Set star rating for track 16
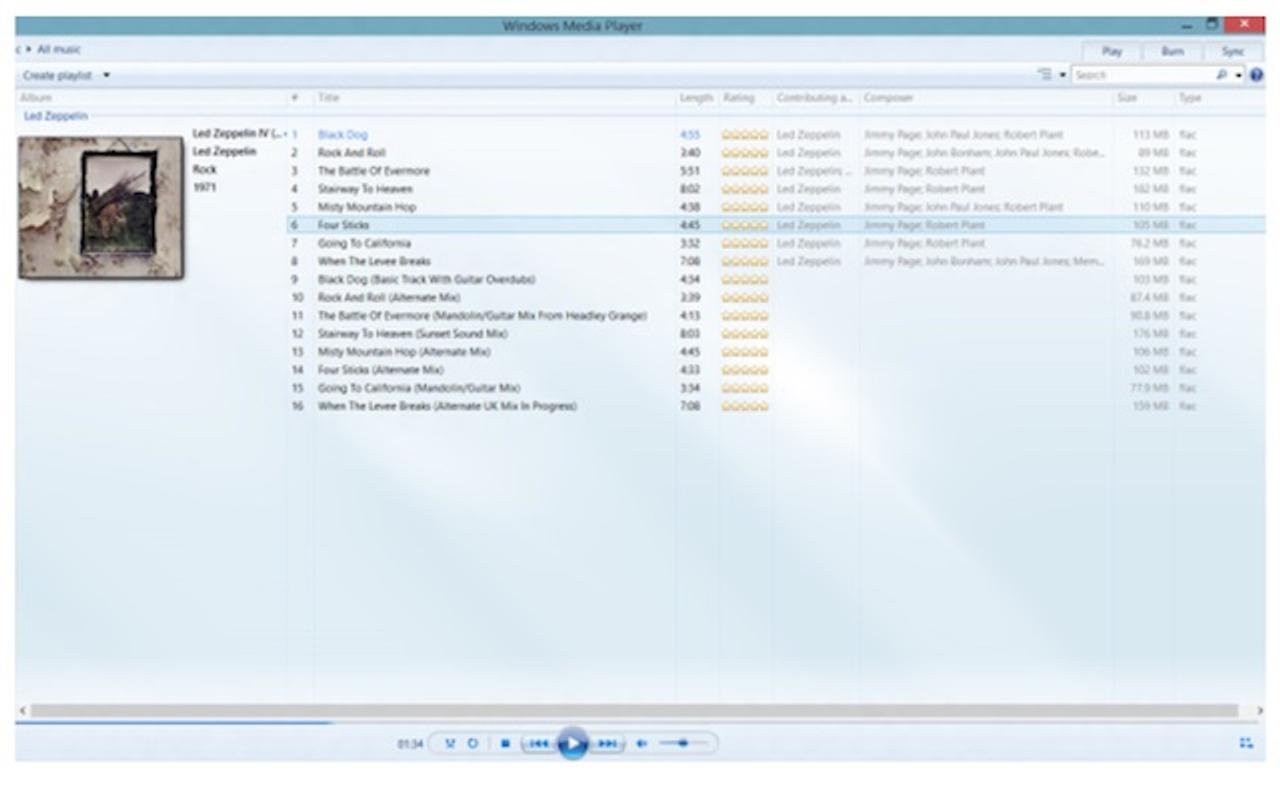 tap(745, 405)
